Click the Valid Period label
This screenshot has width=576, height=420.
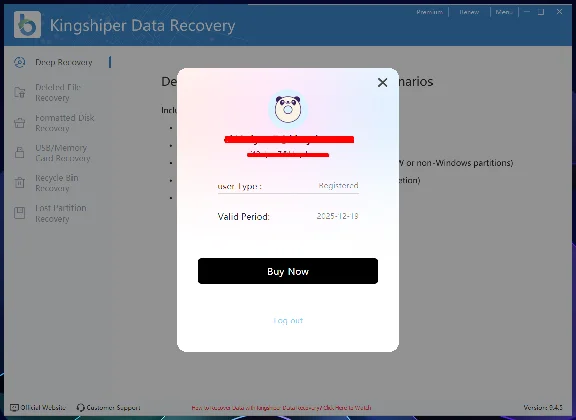click(243, 216)
